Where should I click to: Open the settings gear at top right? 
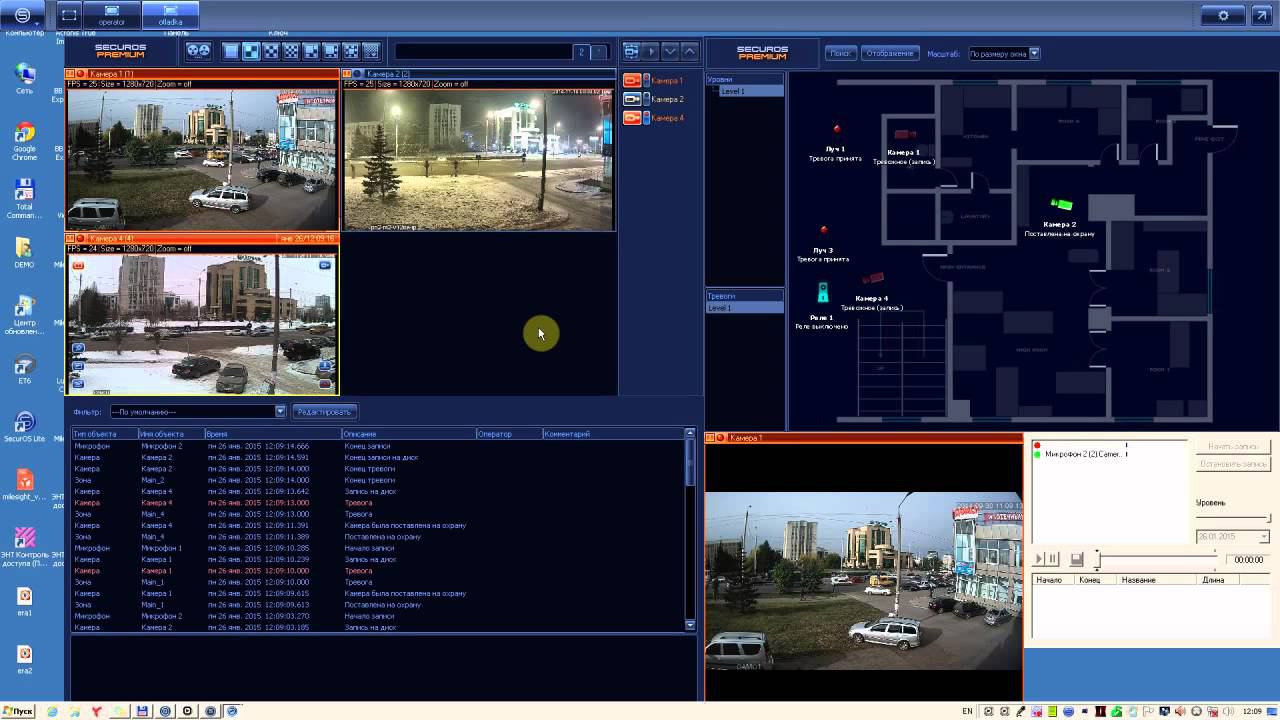pyautogui.click(x=1223, y=15)
